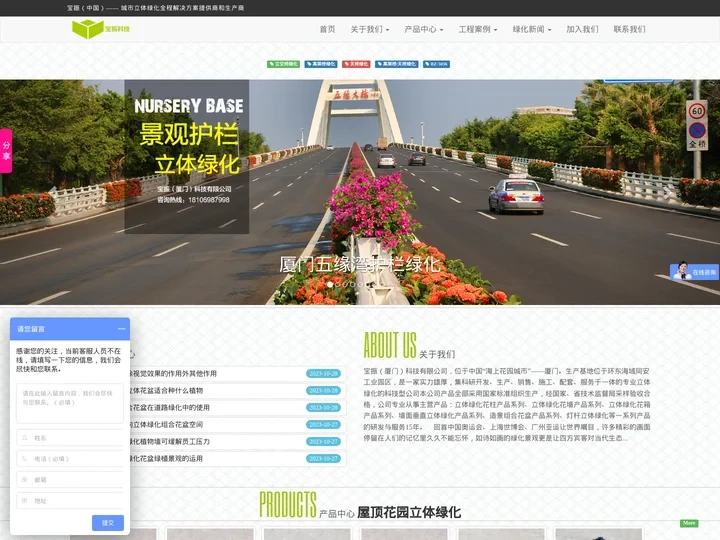Click the message content textarea
This screenshot has width=720, height=540.
tap(70, 403)
